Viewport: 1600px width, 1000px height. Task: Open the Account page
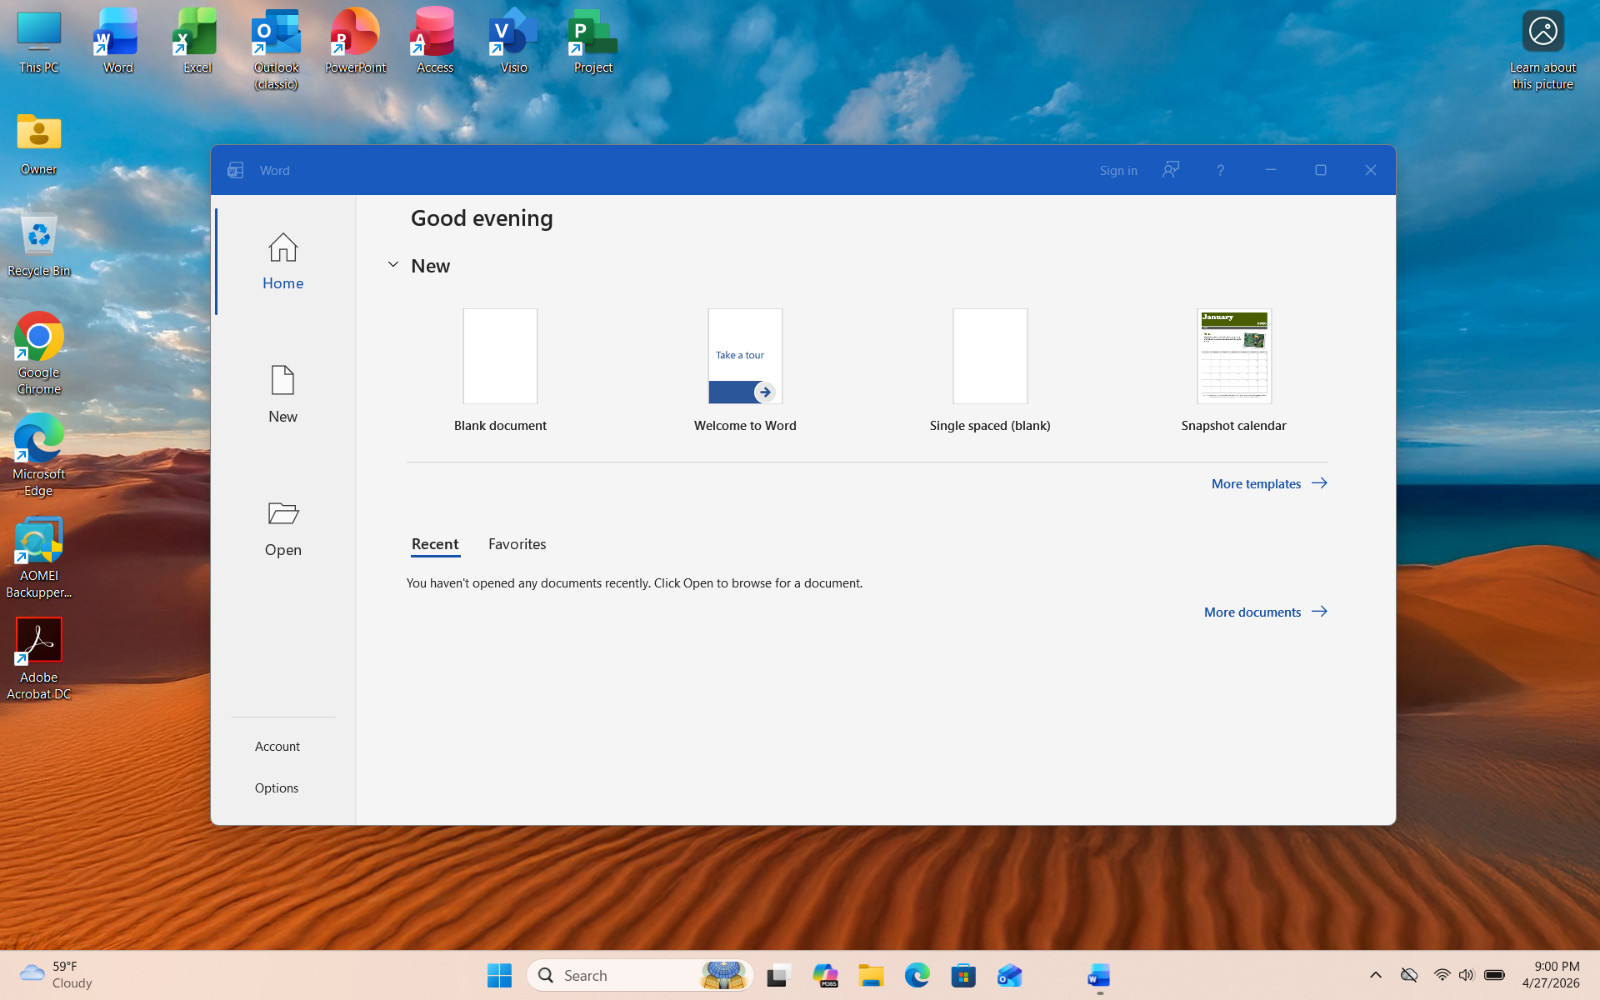point(277,746)
